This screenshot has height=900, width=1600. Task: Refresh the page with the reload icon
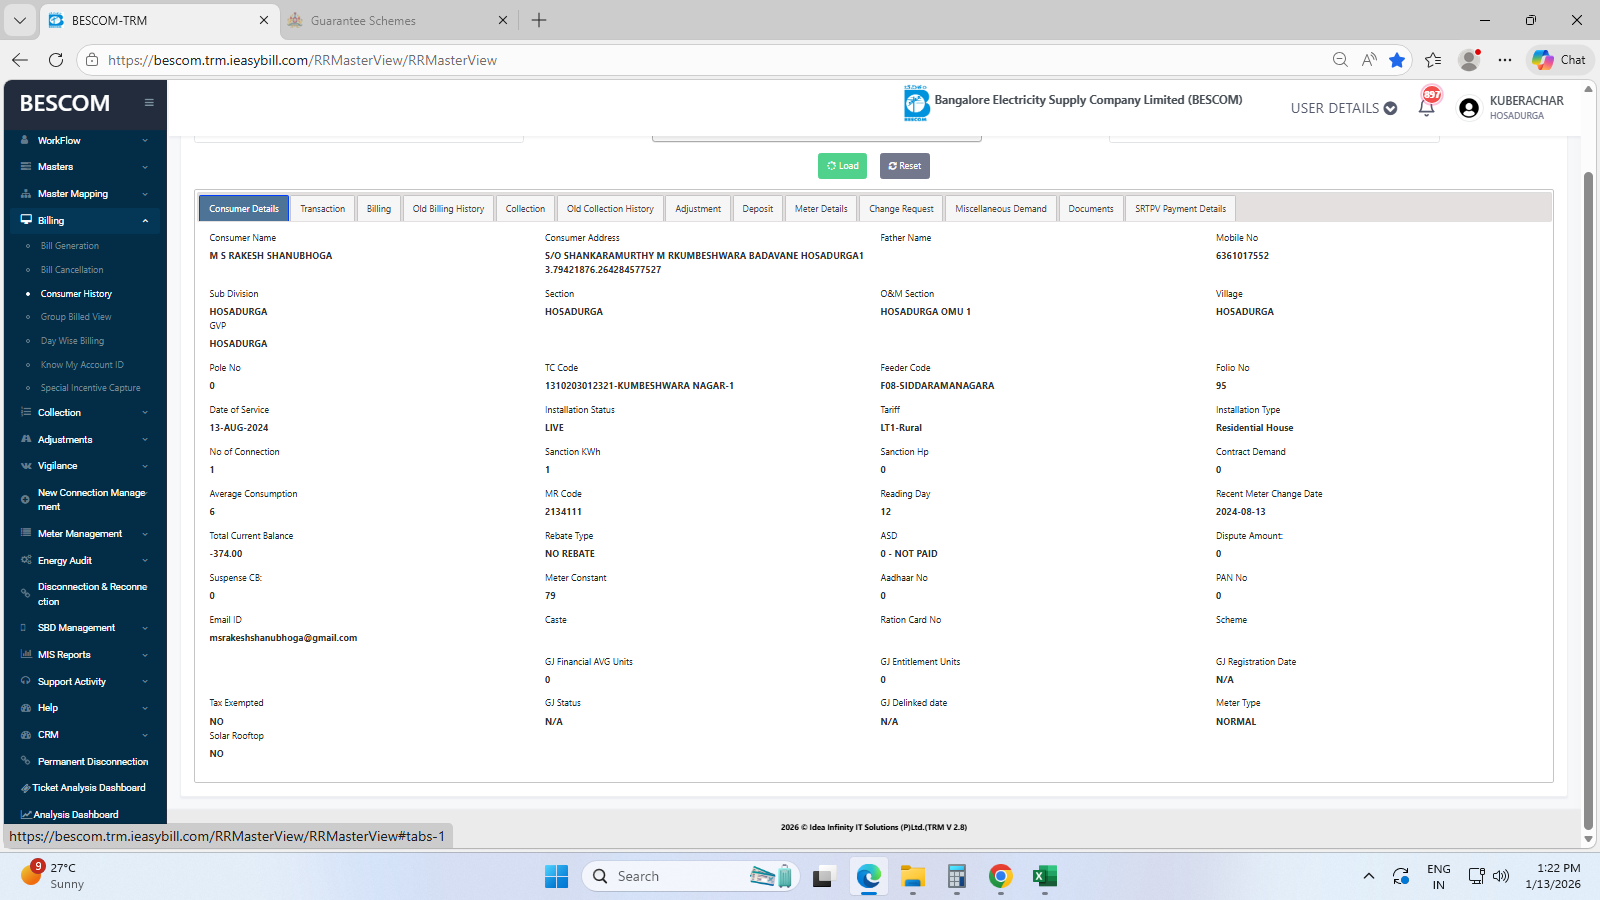pyautogui.click(x=56, y=60)
